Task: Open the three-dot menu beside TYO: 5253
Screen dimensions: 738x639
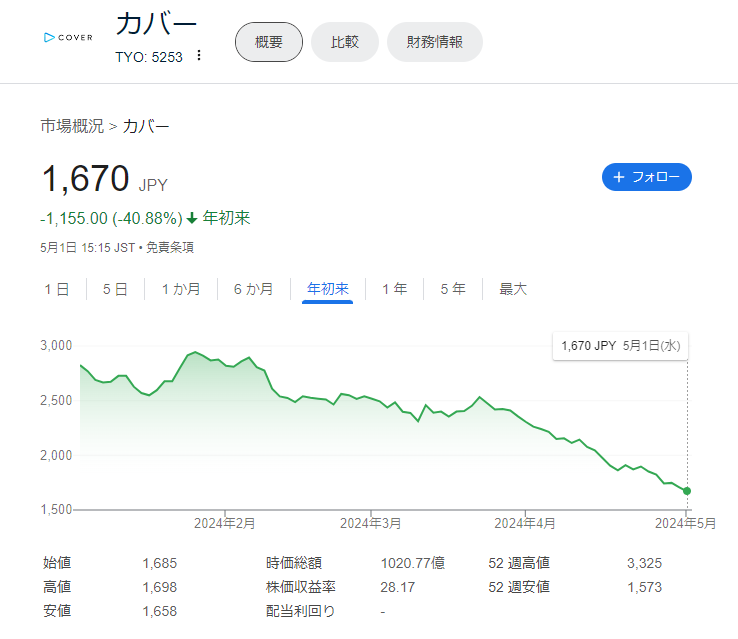Action: 199,56
